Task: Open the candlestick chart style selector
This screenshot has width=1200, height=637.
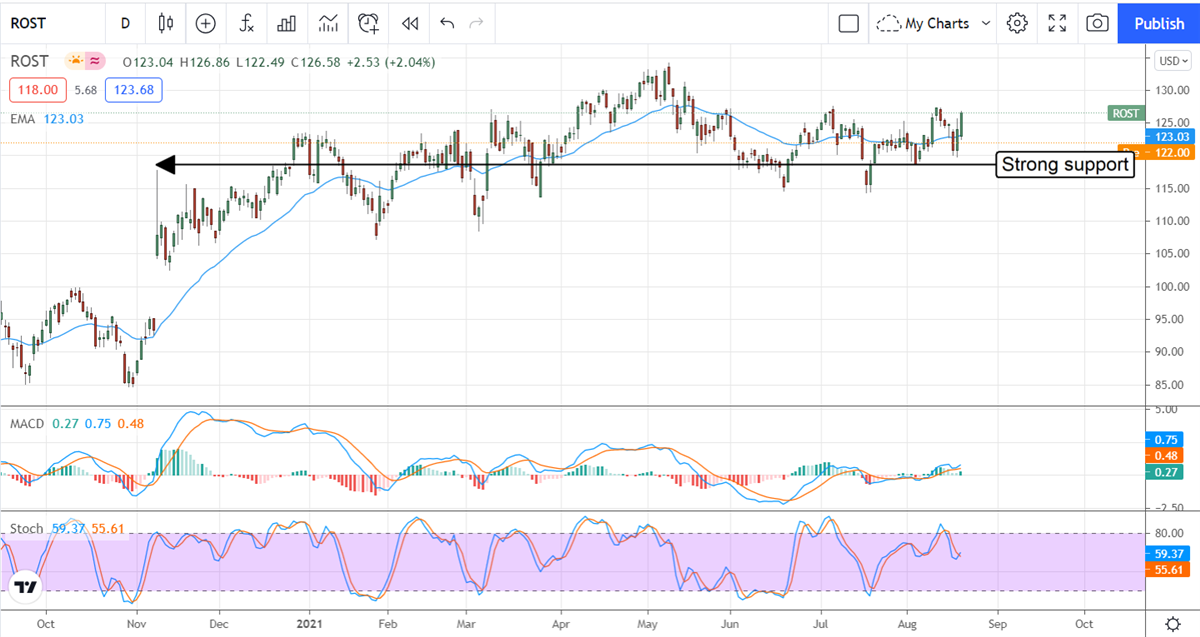Action: [x=166, y=23]
